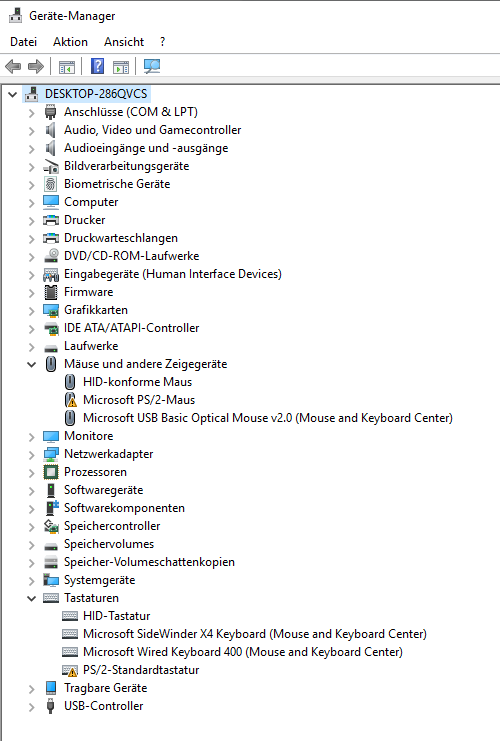Select the Biometrische Geräte category label
The height and width of the screenshot is (741, 500).
[x=117, y=184]
